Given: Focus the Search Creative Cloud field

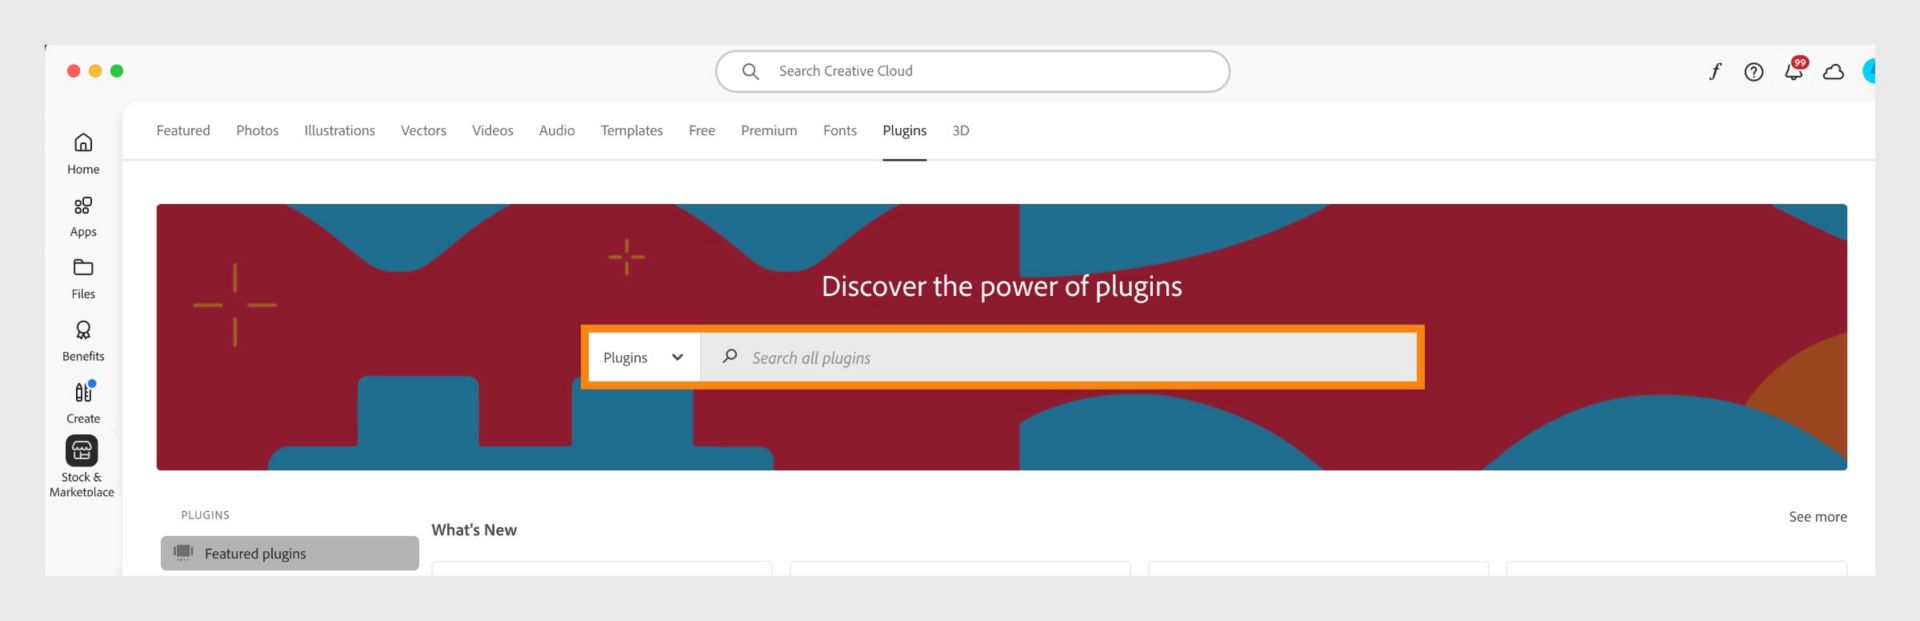Looking at the screenshot, I should (972, 71).
